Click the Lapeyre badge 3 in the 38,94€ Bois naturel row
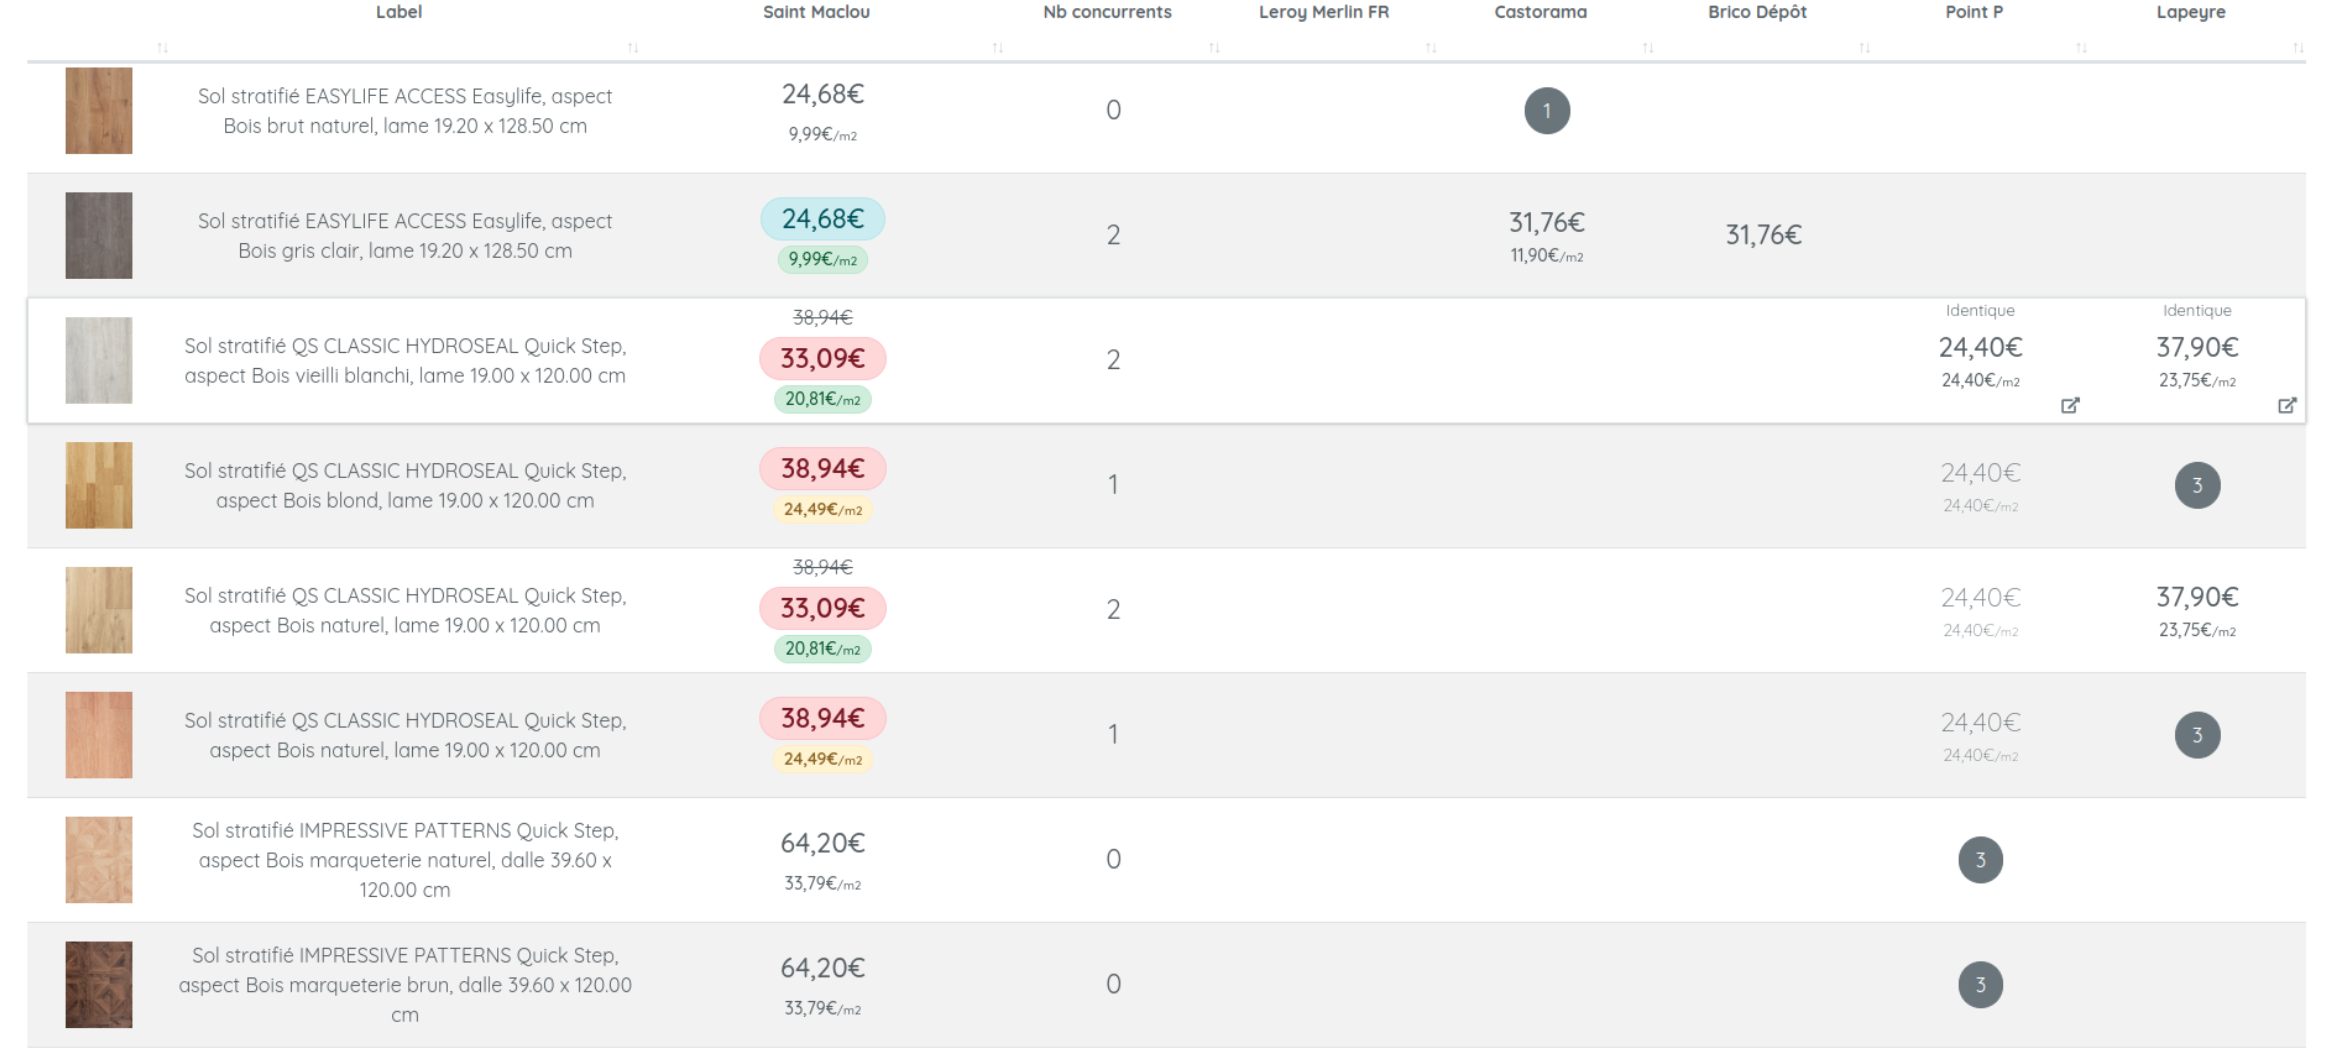 (x=2197, y=735)
